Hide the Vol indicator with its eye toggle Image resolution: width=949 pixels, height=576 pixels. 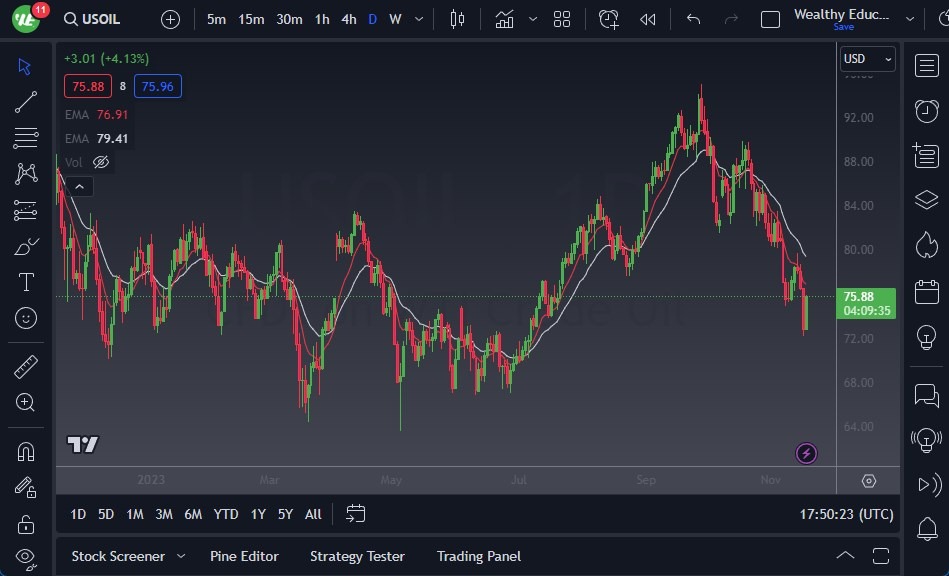100,162
